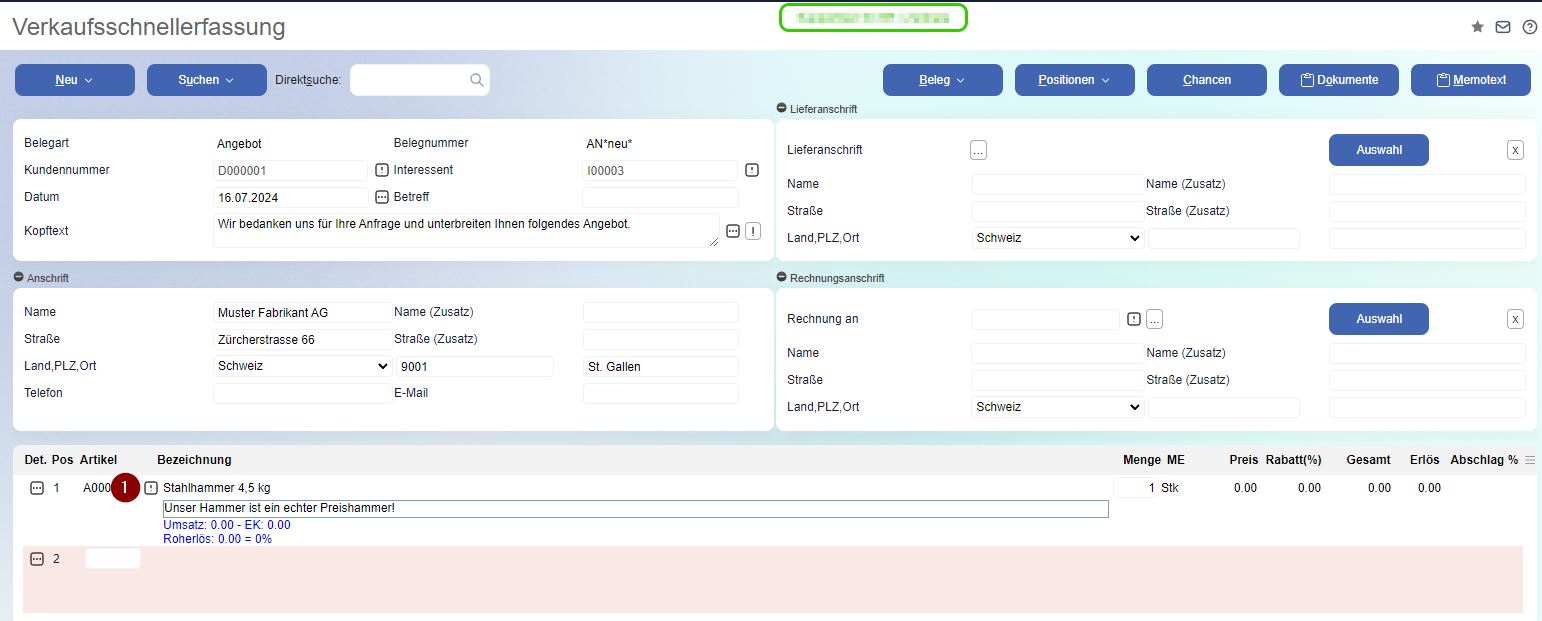Click info icon beside Rechnung an
This screenshot has height=621, width=1542.
tap(1134, 319)
